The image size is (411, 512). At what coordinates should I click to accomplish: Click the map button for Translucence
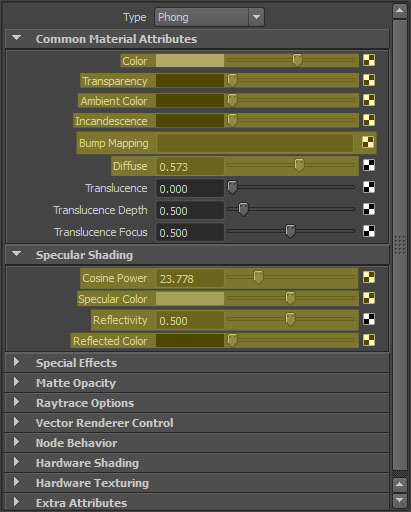click(x=369, y=187)
